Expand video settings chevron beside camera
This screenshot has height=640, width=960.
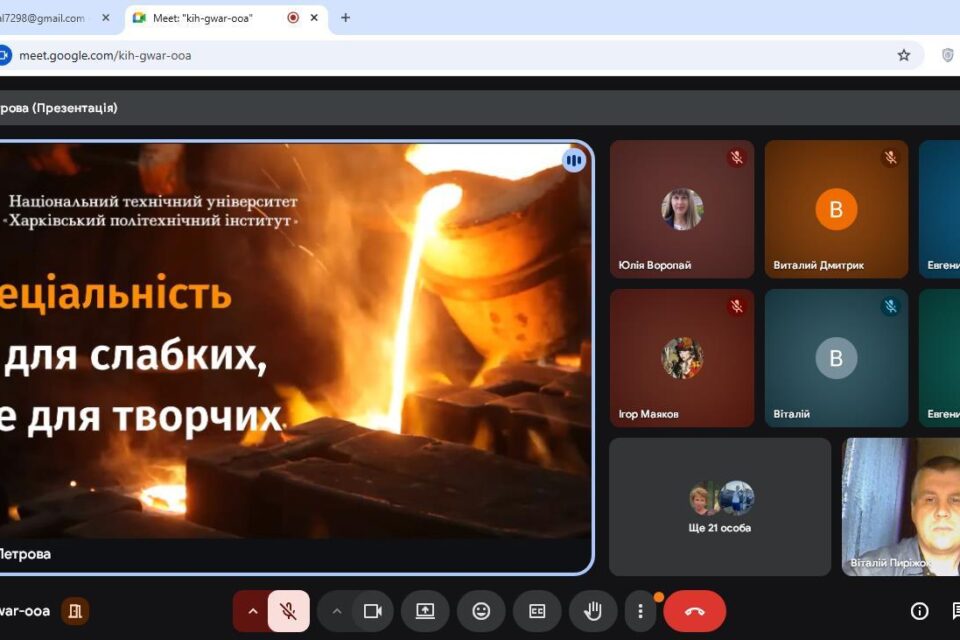pos(337,611)
